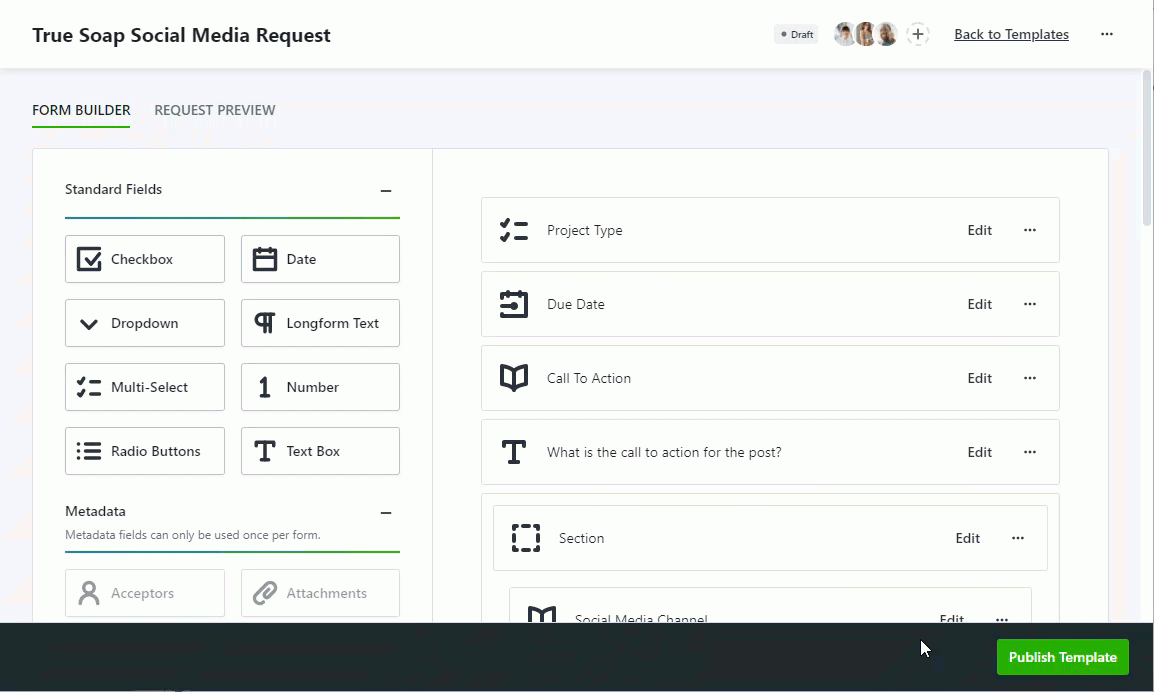Publish the template

click(x=1062, y=657)
